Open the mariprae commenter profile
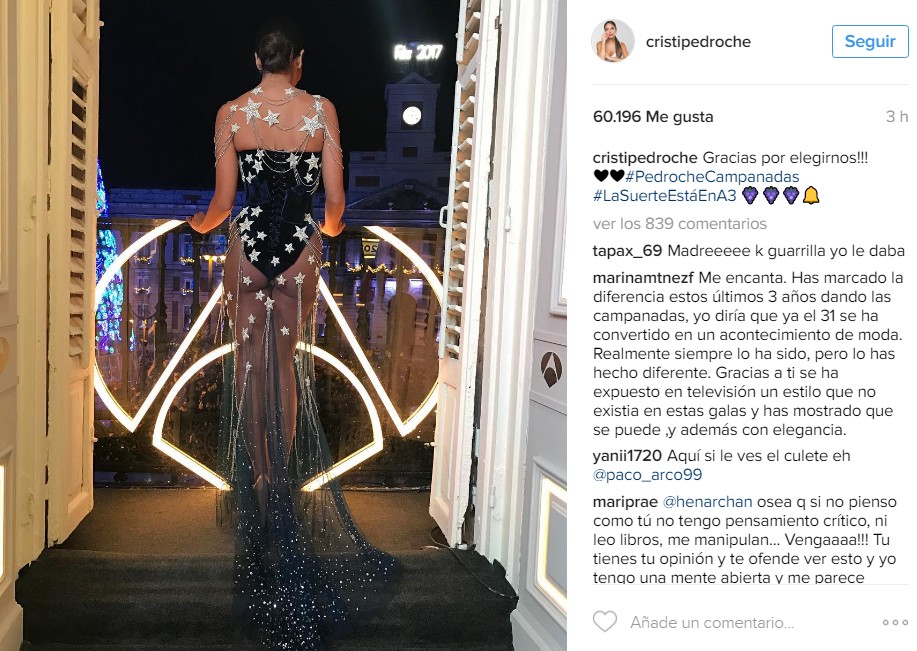This screenshot has height=651, width=917. click(625, 502)
